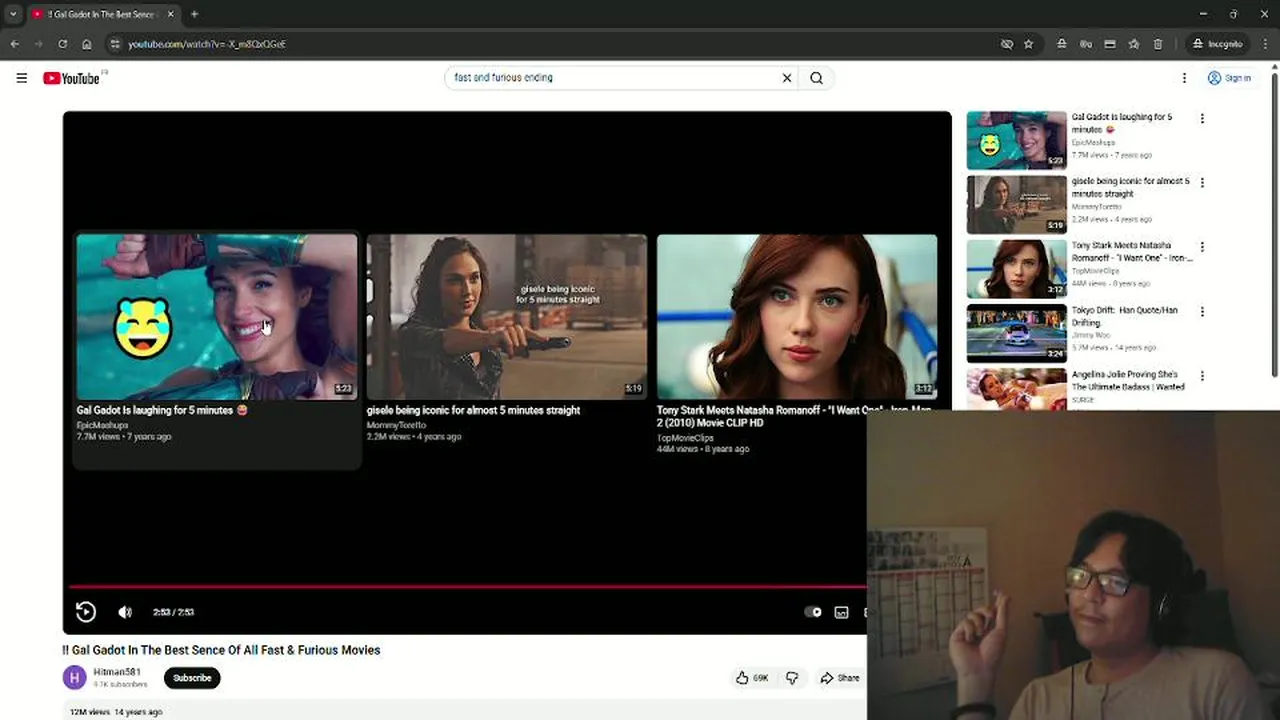Open the tab search dropdown arrow
This screenshot has height=720, width=1280.
13,14
